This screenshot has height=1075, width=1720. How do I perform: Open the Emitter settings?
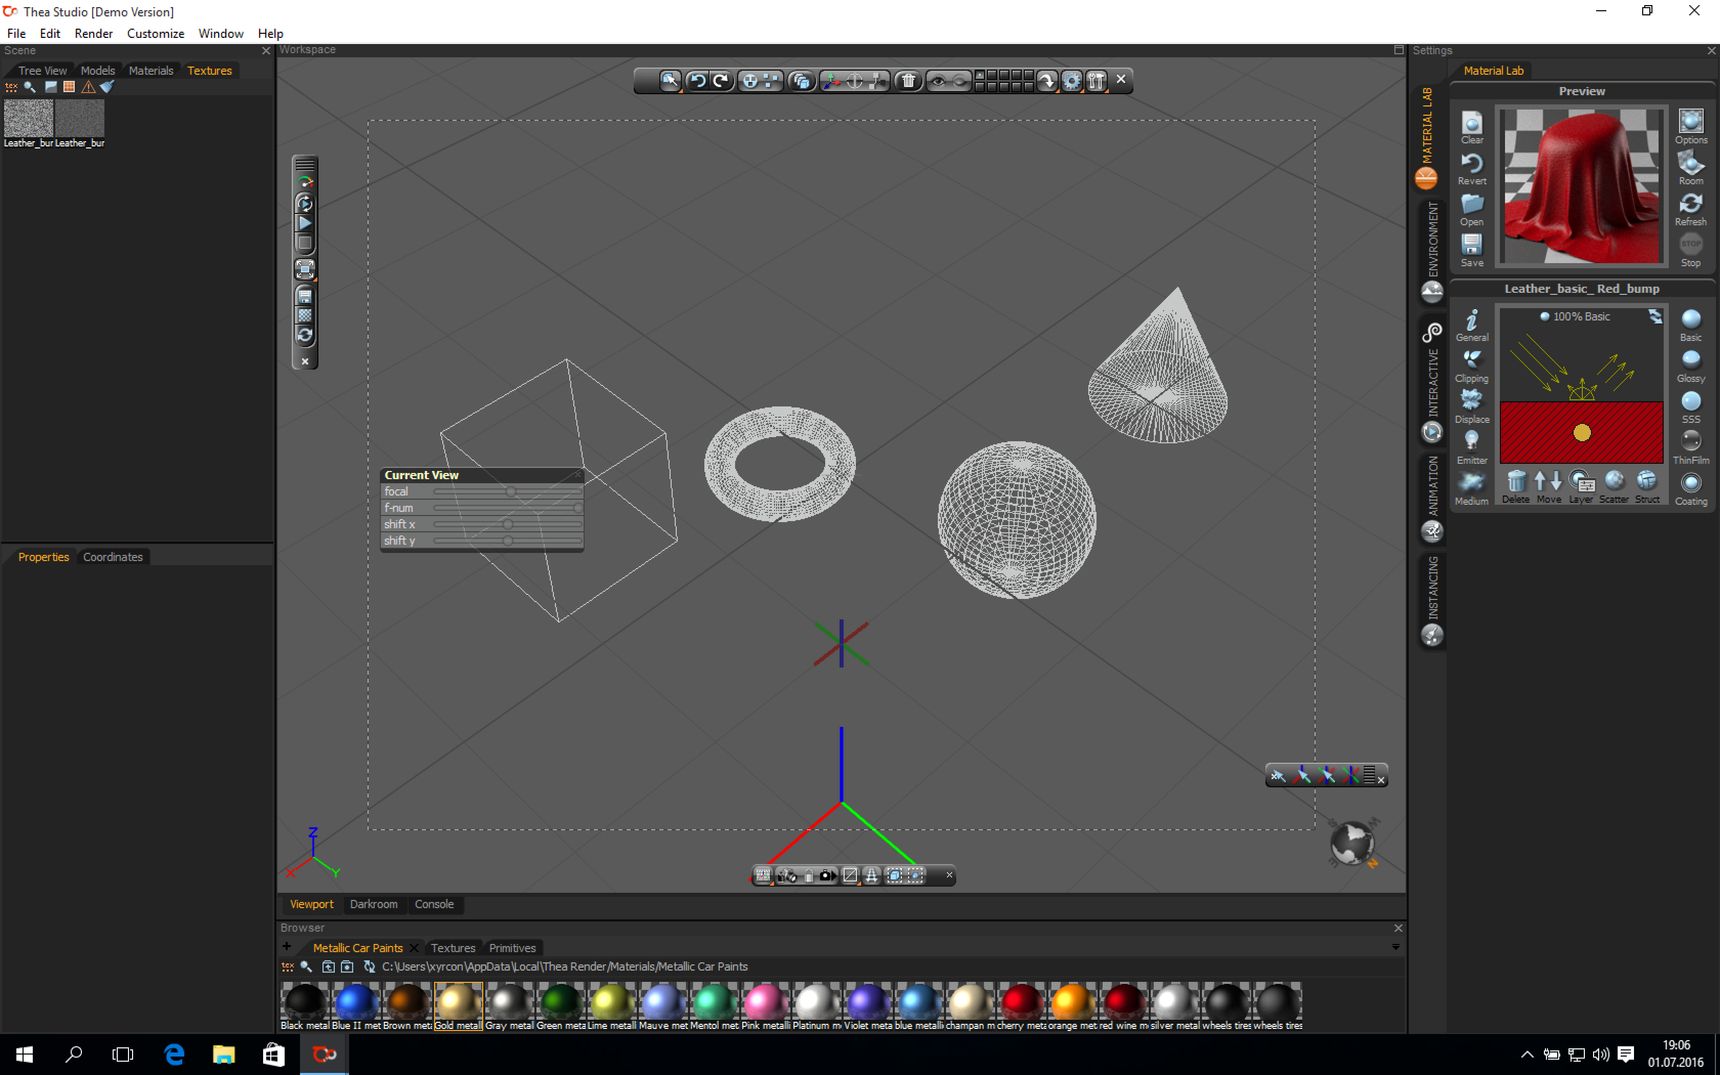1472,447
